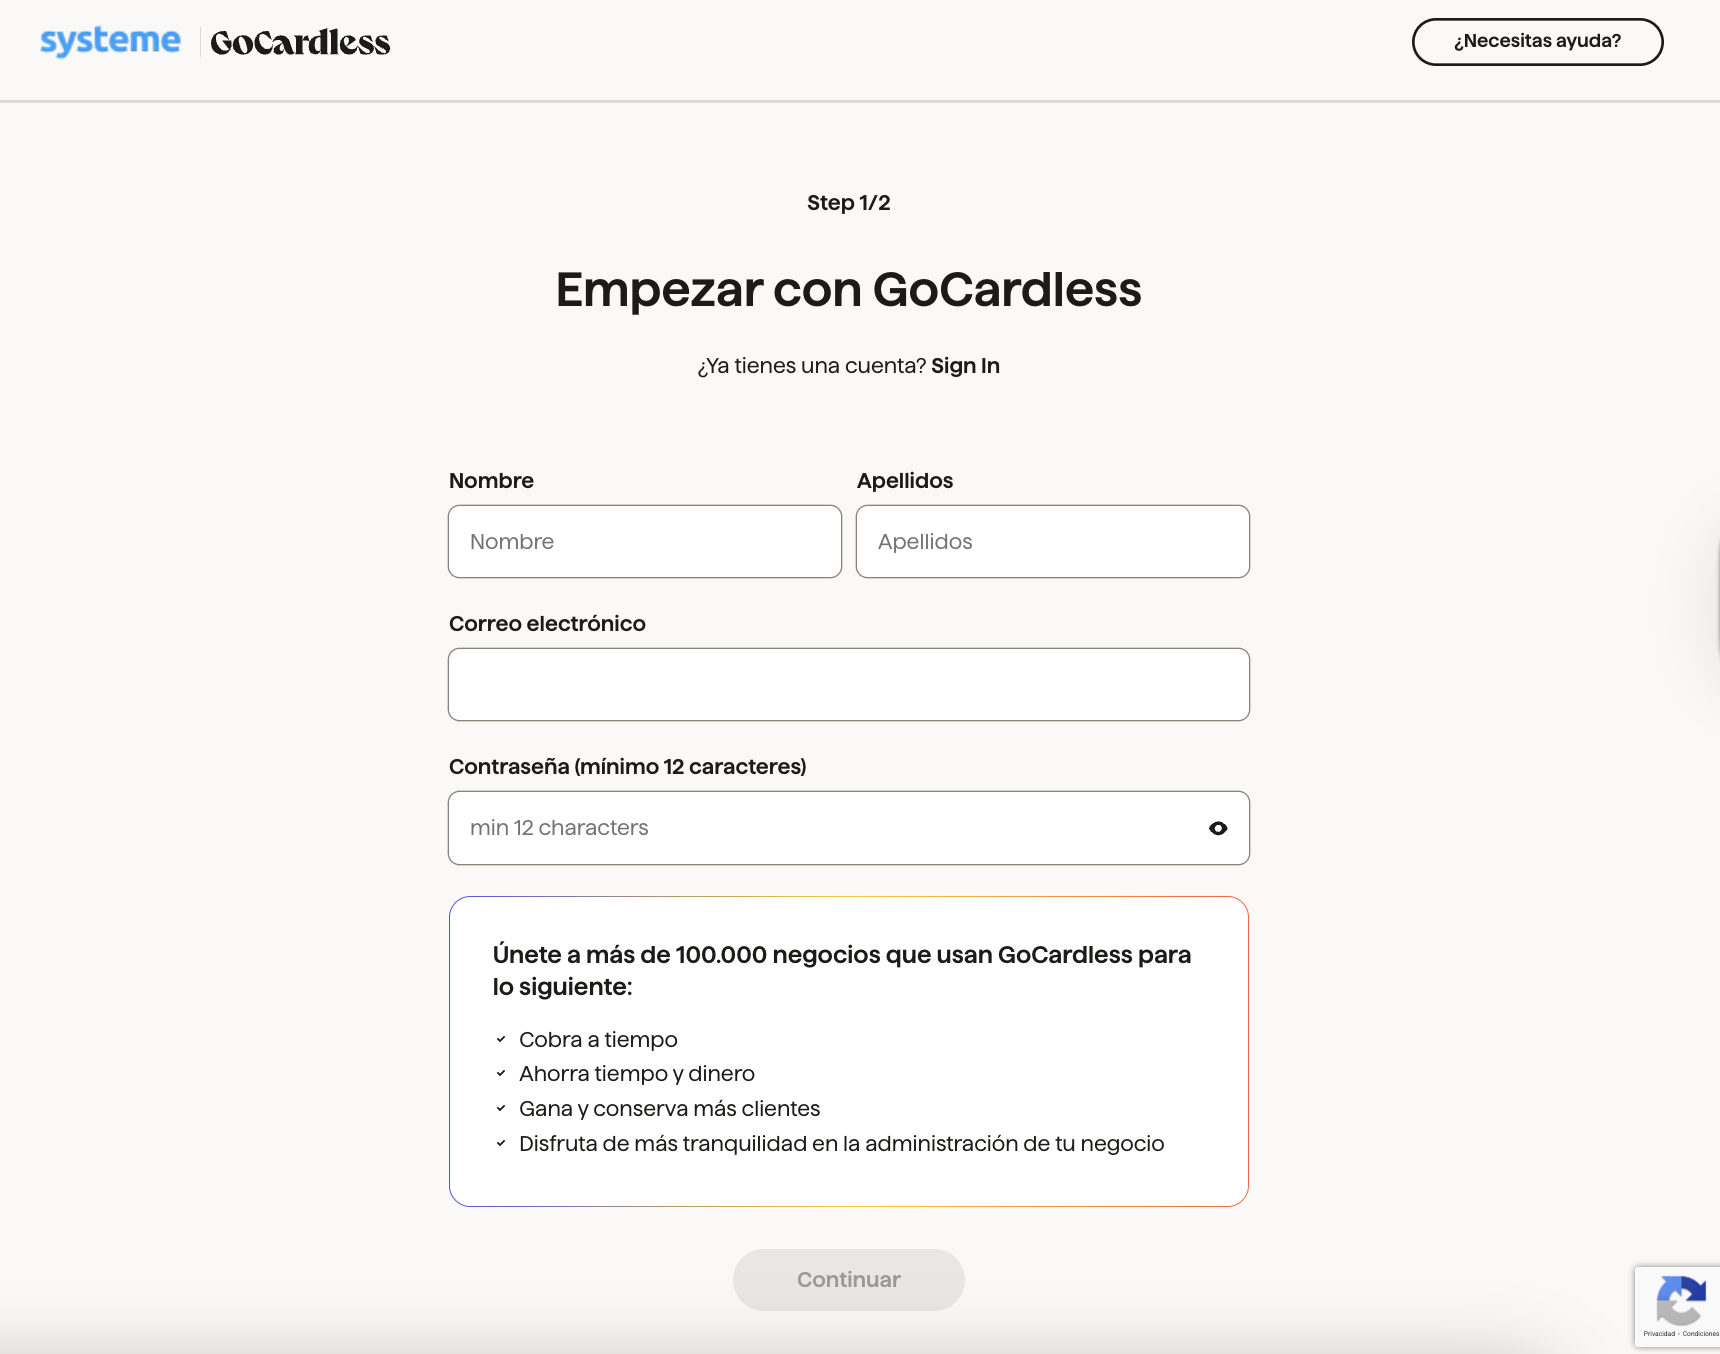
Task: Select the Contraseña password field
Action: pyautogui.click(x=849, y=828)
